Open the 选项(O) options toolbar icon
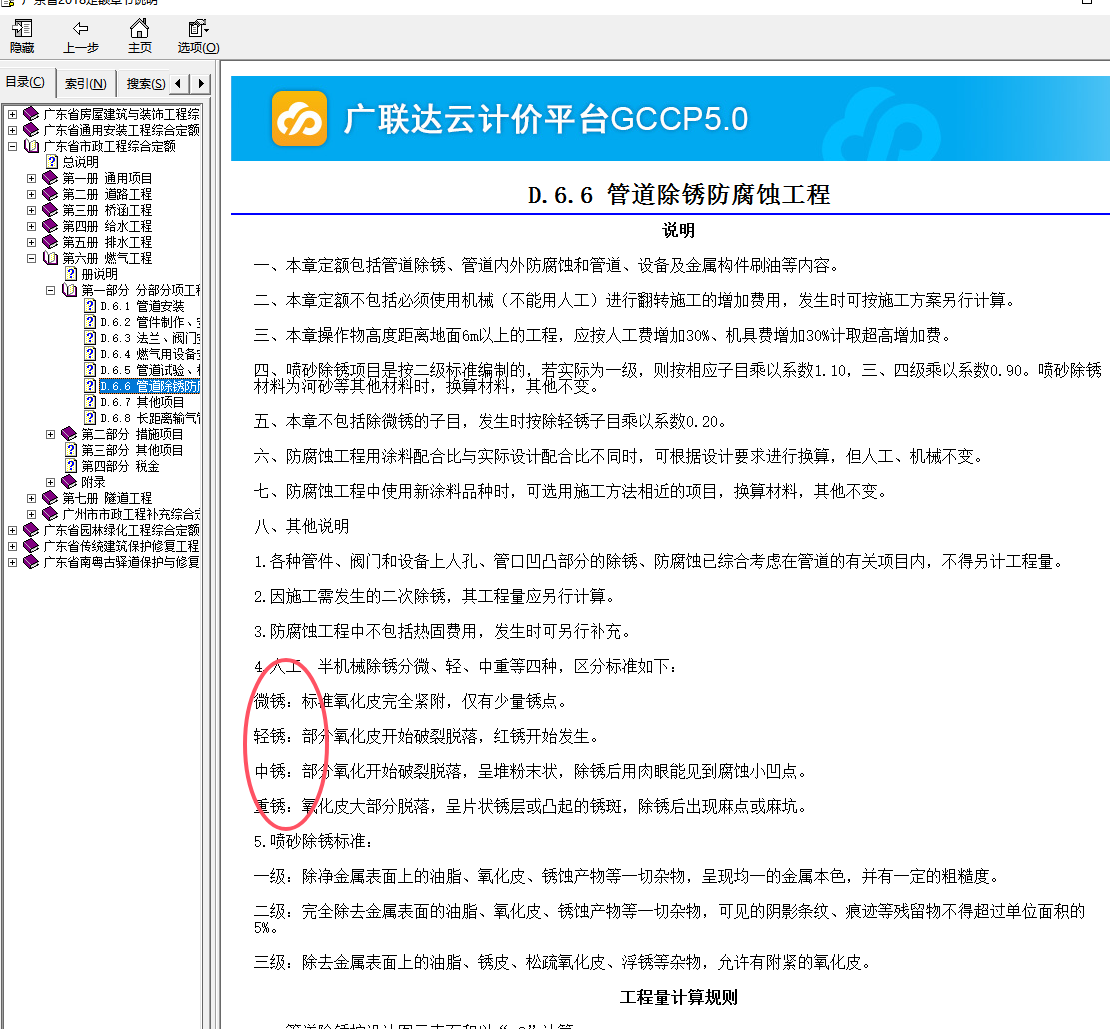This screenshot has height=1029, width=1110. (x=198, y=28)
